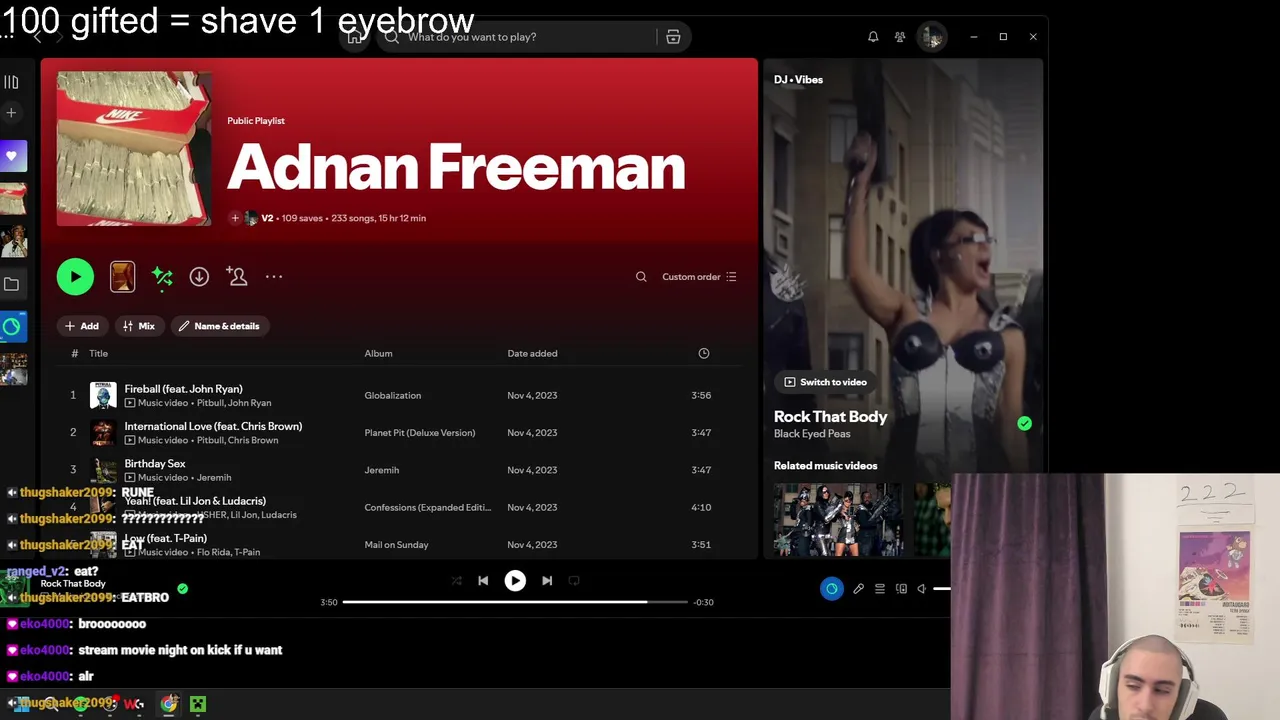Open the play queue
The width and height of the screenshot is (1280, 720).
(x=880, y=589)
